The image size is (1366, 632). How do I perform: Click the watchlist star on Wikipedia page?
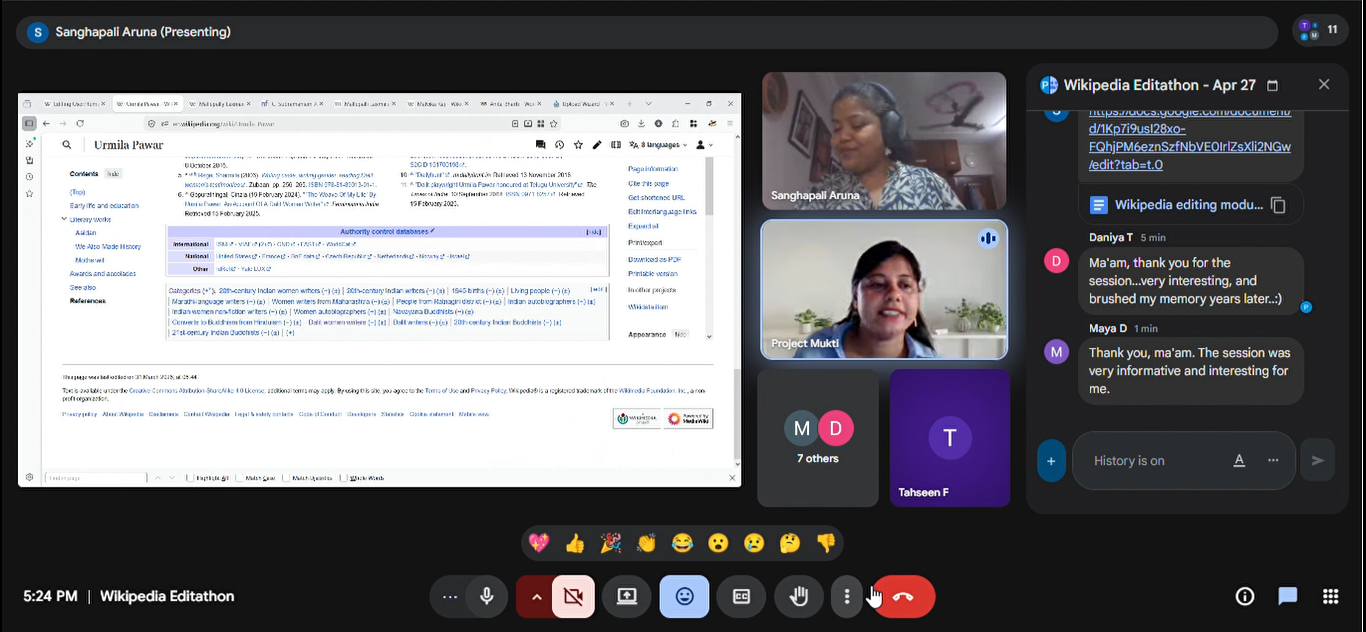click(x=578, y=145)
